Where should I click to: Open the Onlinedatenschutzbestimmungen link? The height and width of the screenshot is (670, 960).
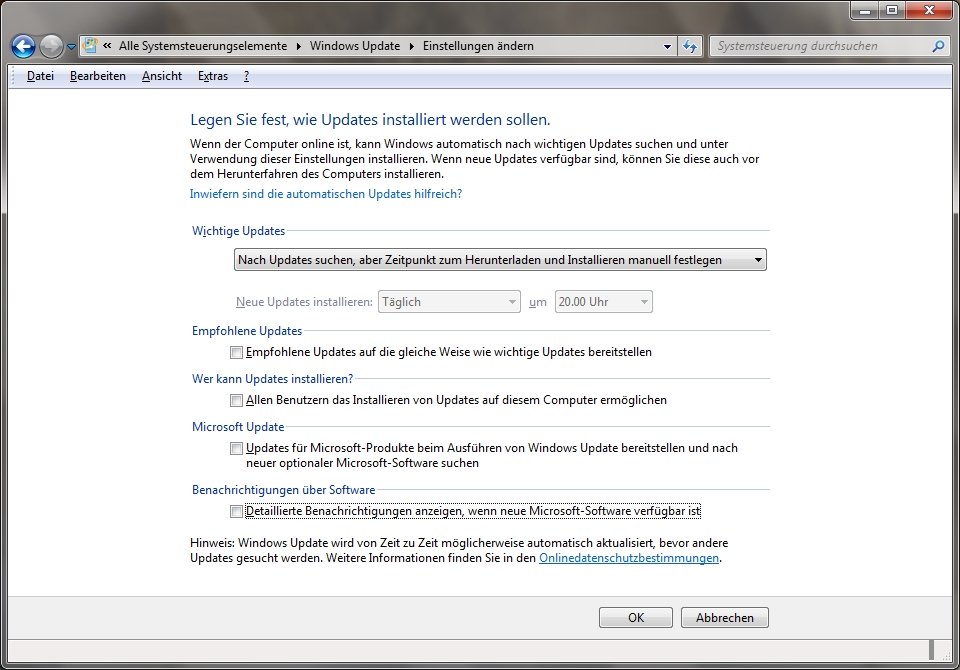pos(629,558)
